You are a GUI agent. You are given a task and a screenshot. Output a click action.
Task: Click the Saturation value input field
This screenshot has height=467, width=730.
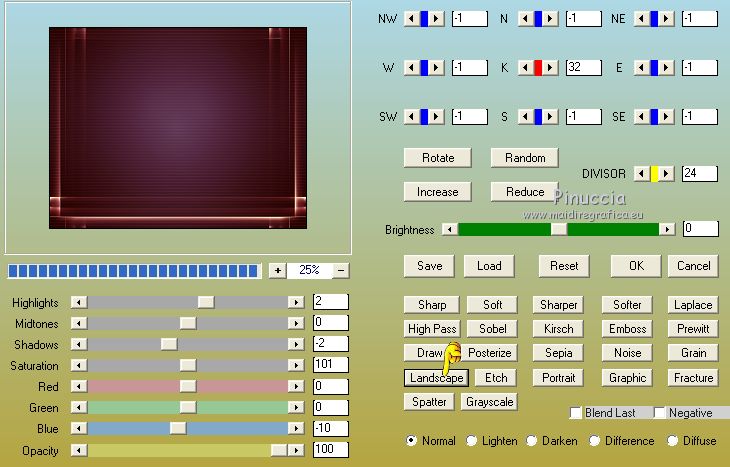331,365
